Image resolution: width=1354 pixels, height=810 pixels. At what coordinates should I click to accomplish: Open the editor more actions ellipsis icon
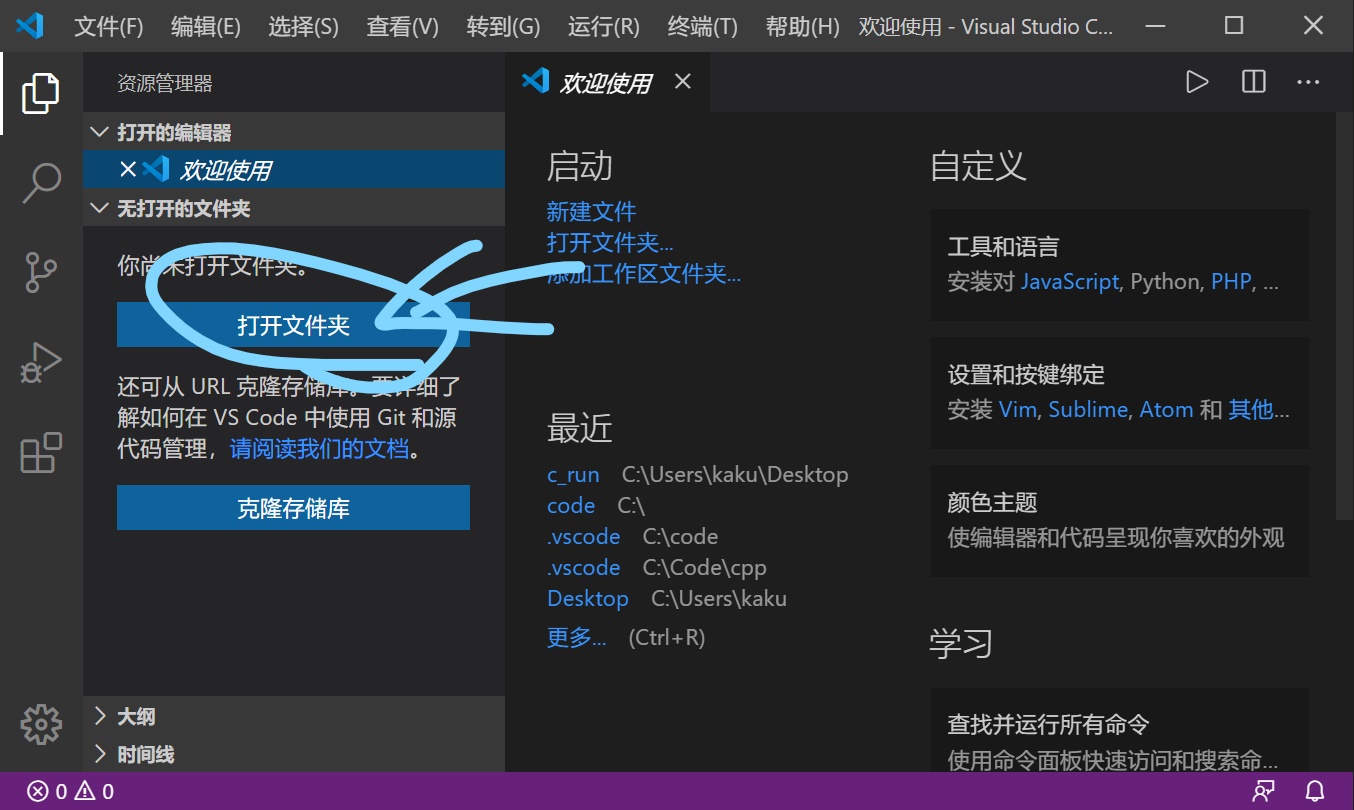[1308, 81]
